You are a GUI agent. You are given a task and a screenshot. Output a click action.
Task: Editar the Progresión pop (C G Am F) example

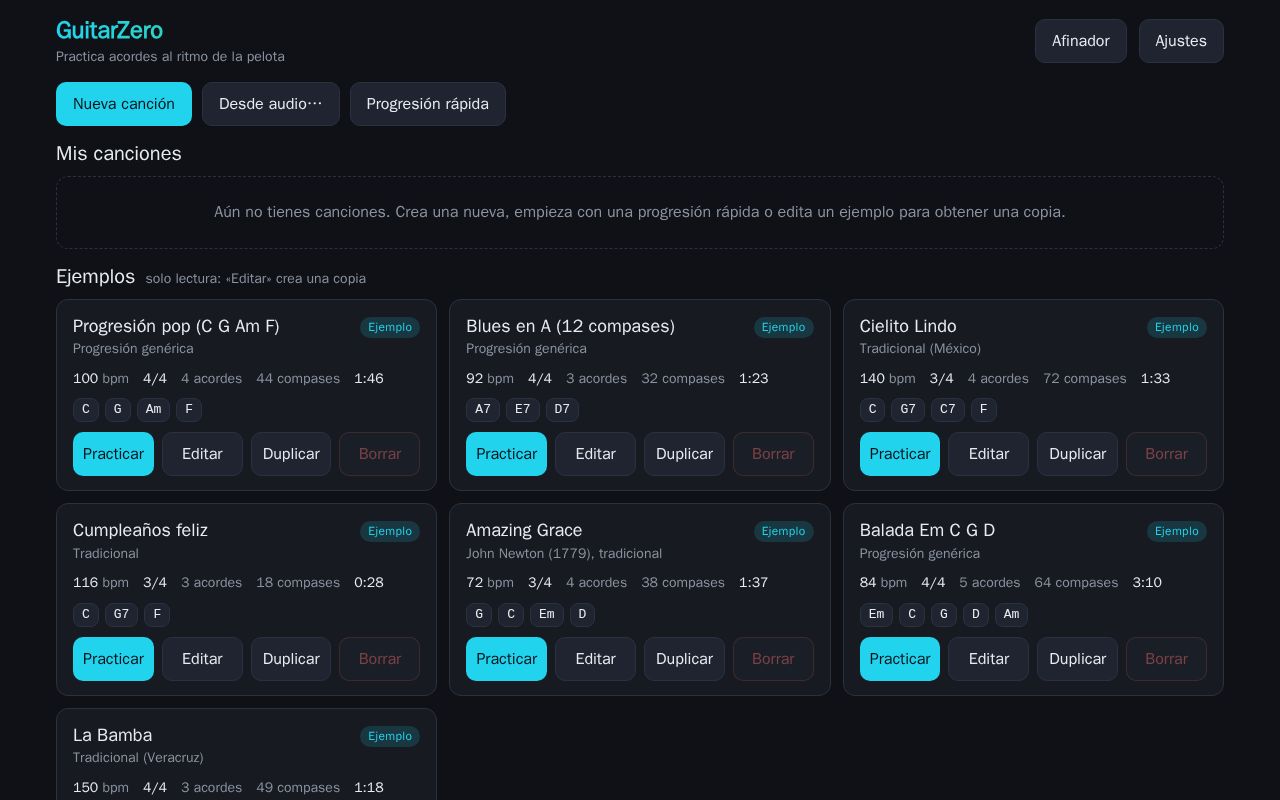point(202,454)
